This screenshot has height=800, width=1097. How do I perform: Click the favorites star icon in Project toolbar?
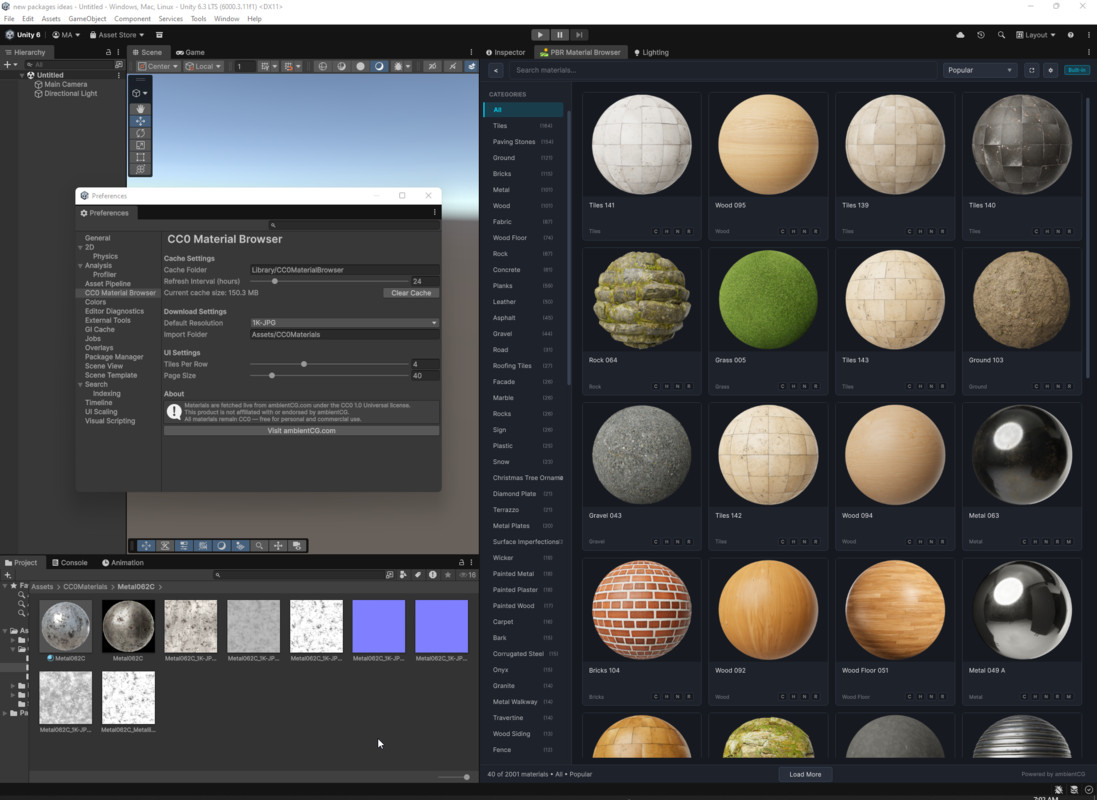point(448,575)
